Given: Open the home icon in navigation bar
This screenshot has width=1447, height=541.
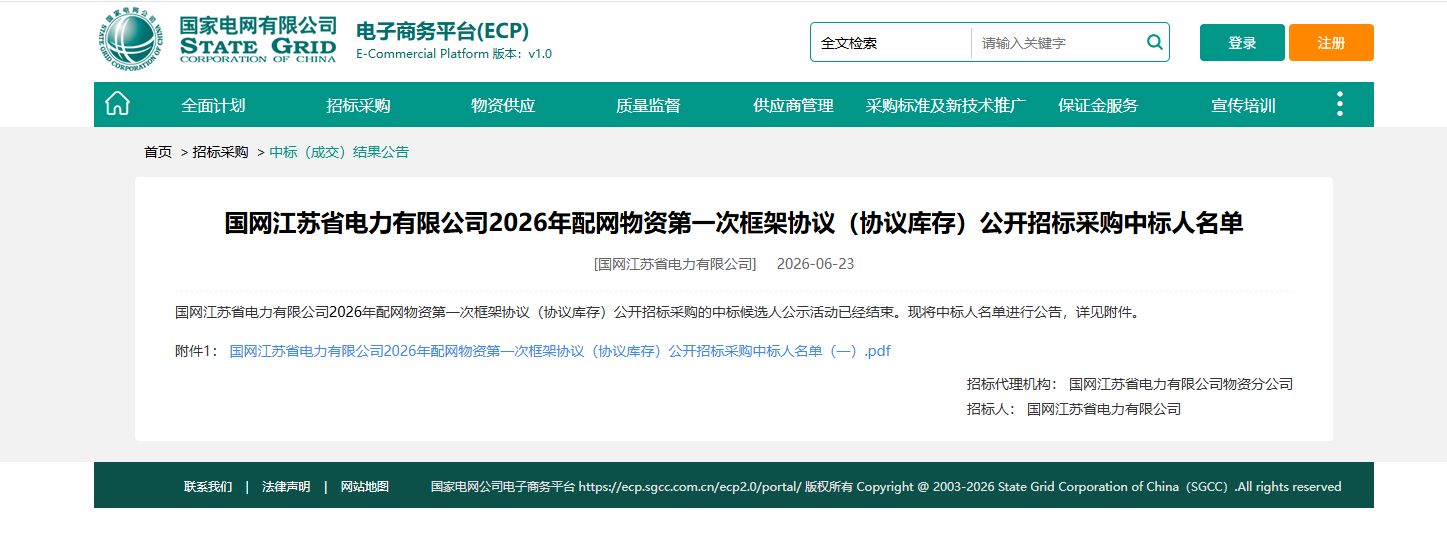Looking at the screenshot, I should 118,104.
